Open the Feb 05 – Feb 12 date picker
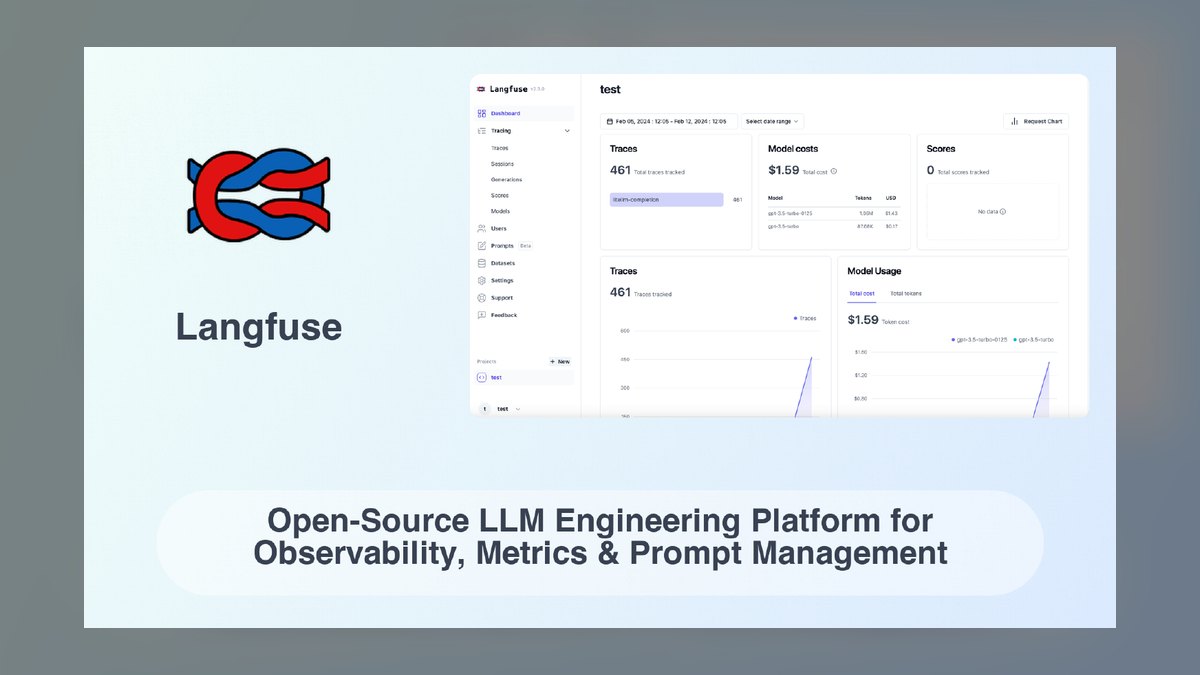Image resolution: width=1200 pixels, height=675 pixels. (x=669, y=121)
